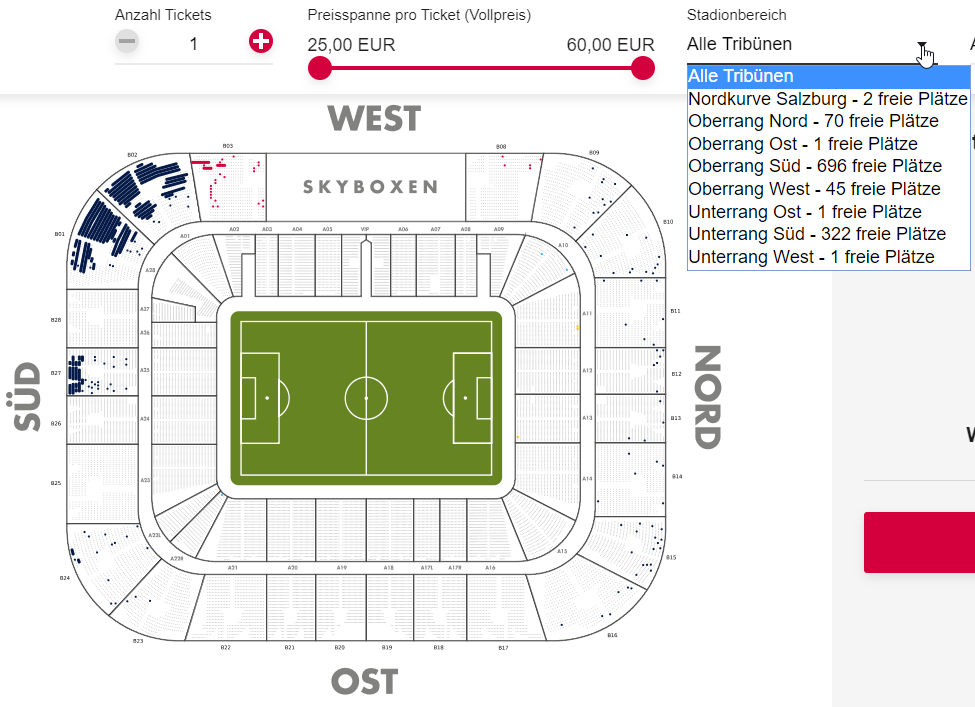Click the Stadionbereich dropdown arrow

tap(922, 46)
